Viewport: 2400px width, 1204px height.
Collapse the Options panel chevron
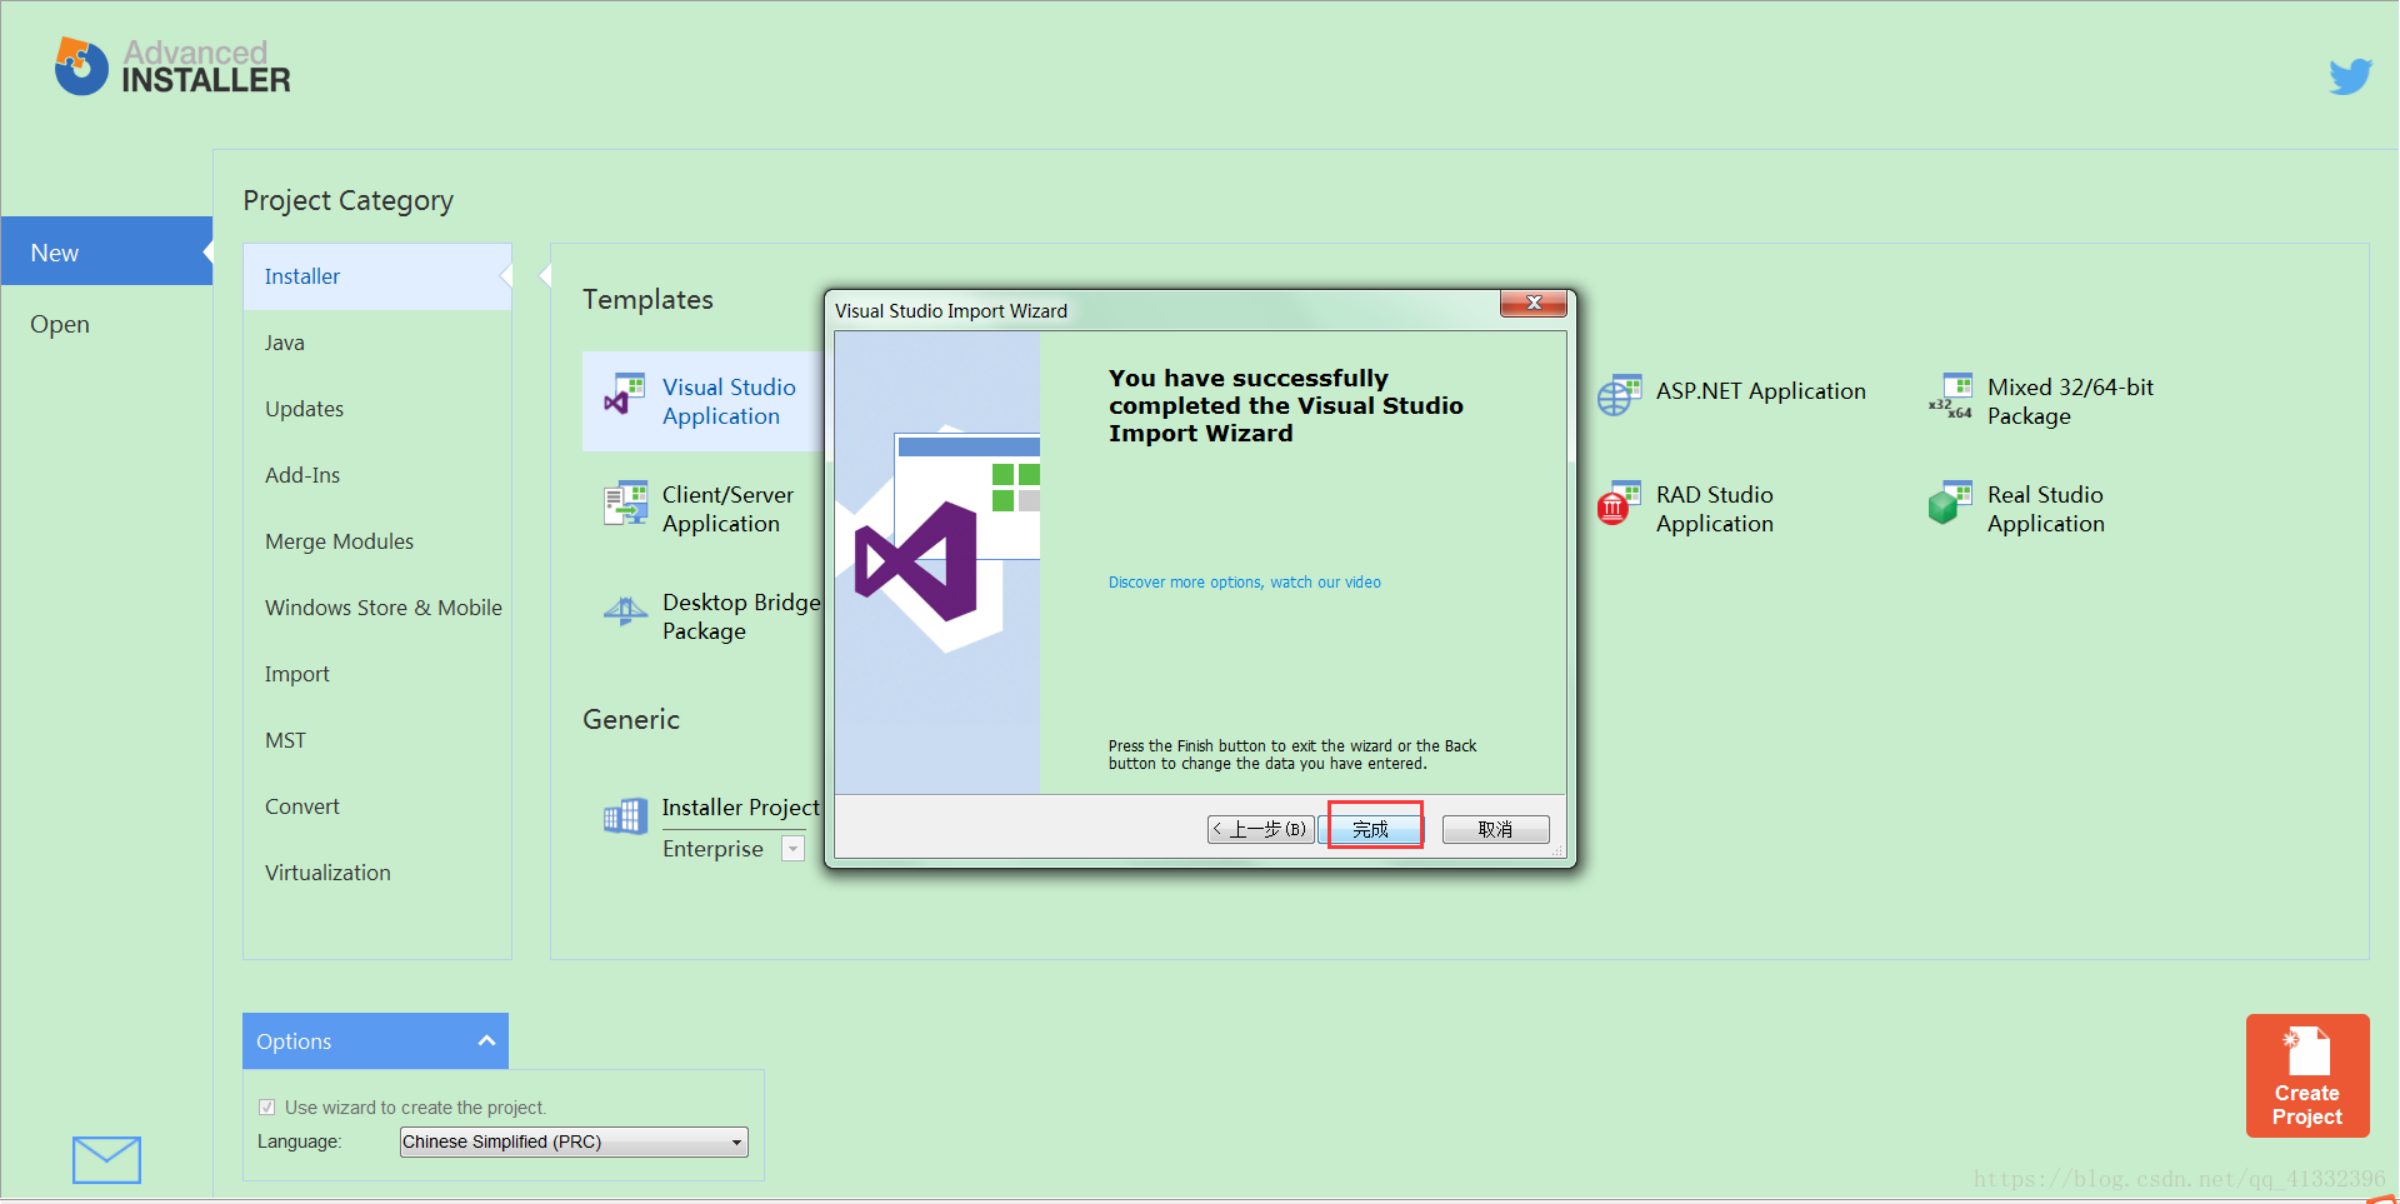(x=486, y=1041)
